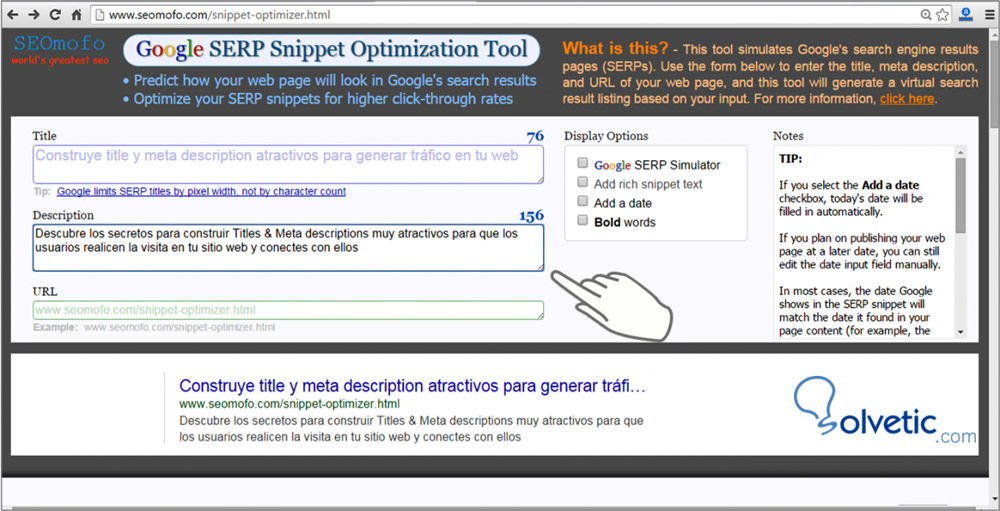The image size is (1000, 511).
Task: Open the simulated blue search result title link
Action: 413,386
